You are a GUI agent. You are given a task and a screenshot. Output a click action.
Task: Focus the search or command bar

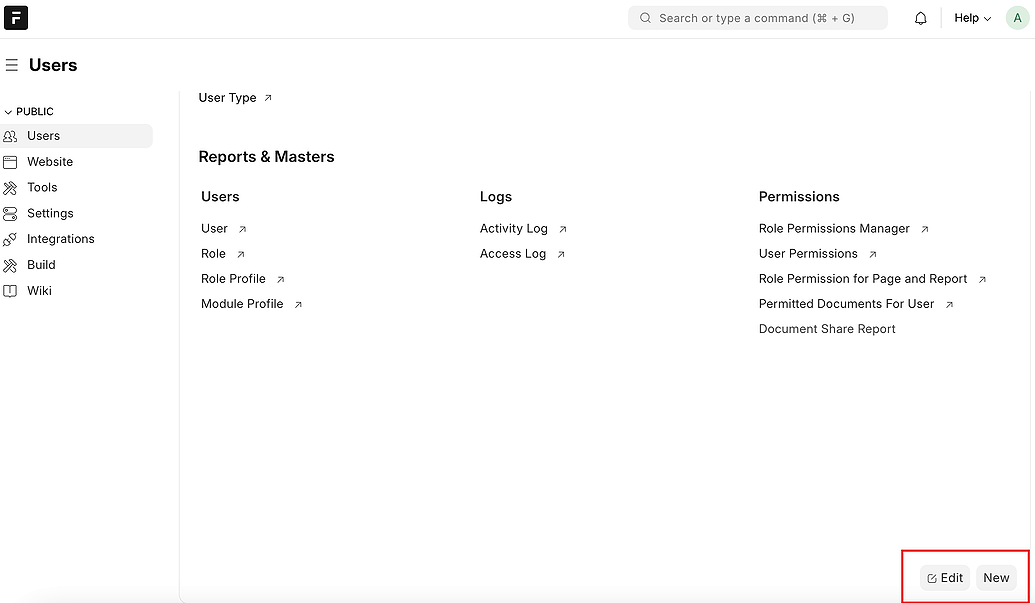coord(757,18)
